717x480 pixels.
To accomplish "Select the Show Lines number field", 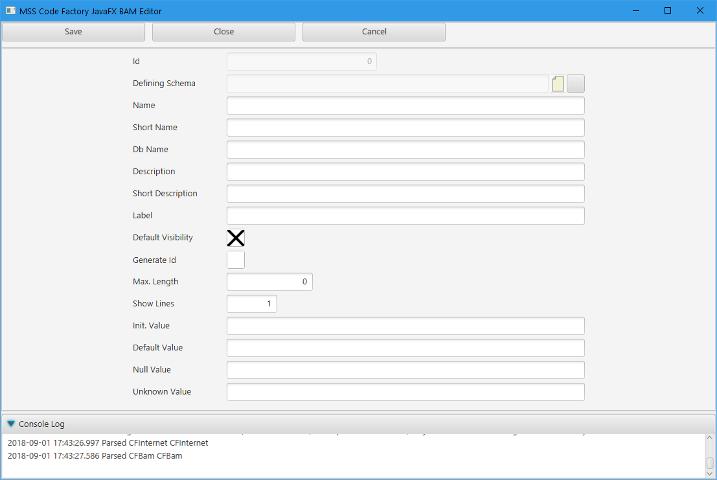I will point(252,304).
